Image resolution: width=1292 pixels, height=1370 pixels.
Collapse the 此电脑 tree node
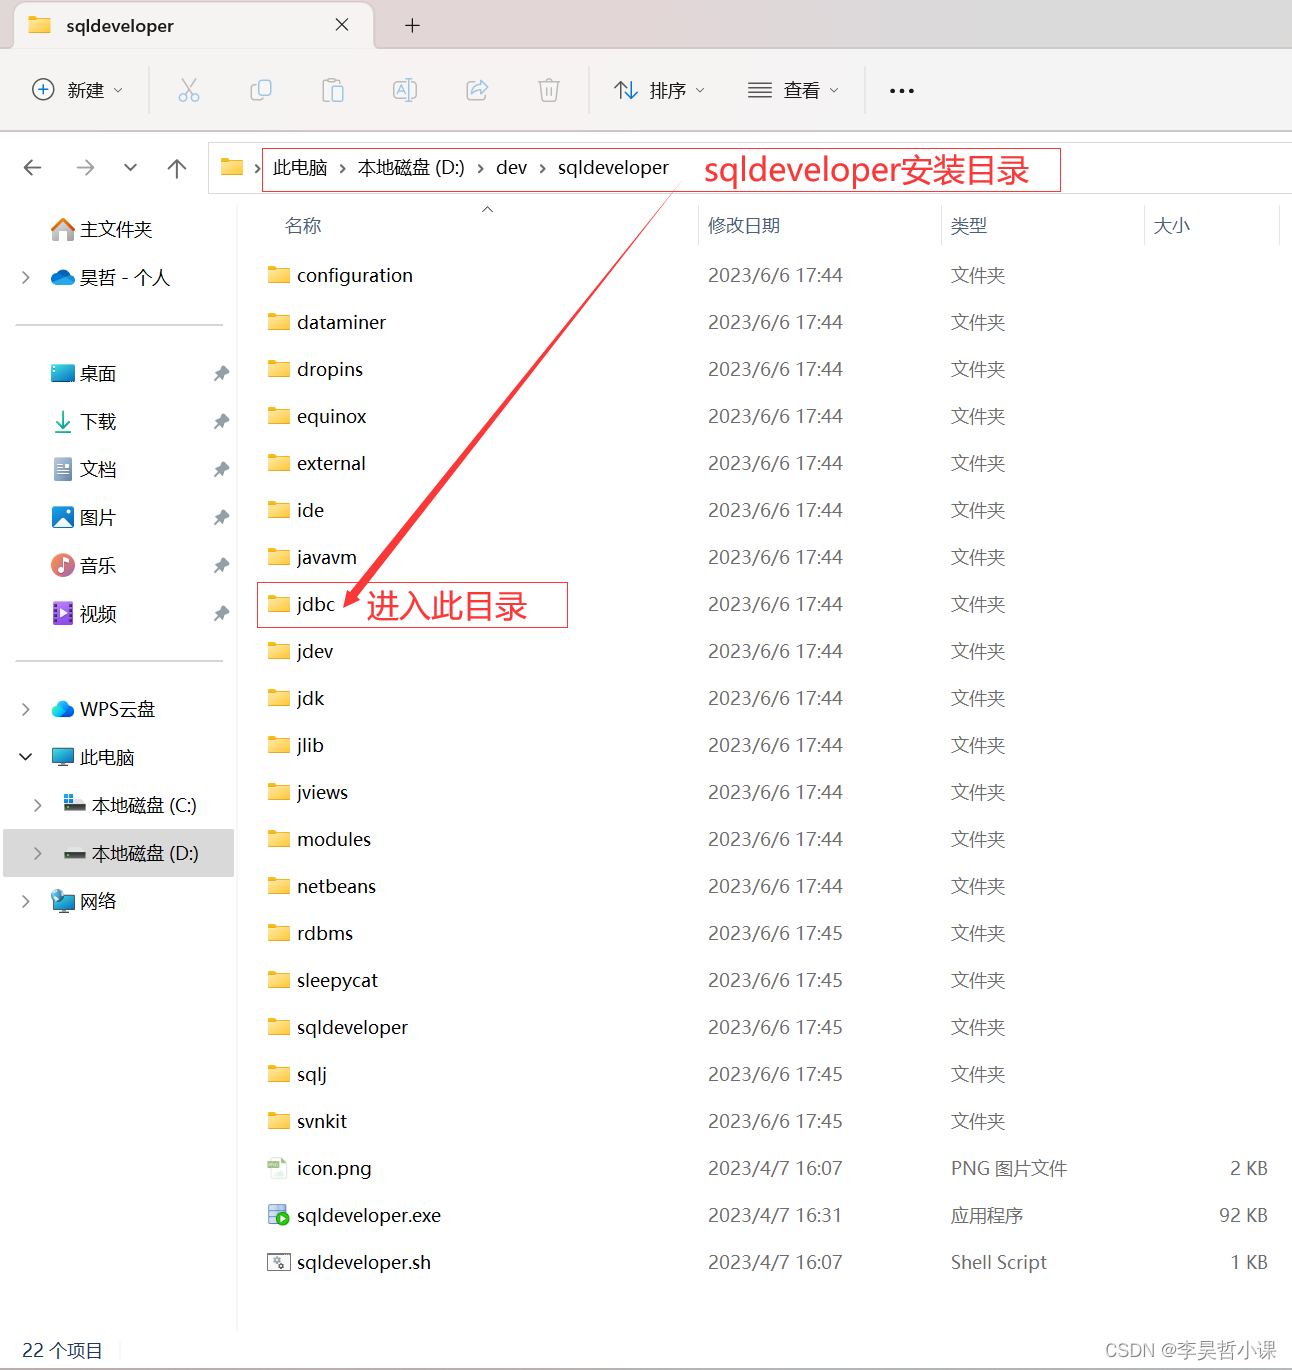[x=26, y=757]
